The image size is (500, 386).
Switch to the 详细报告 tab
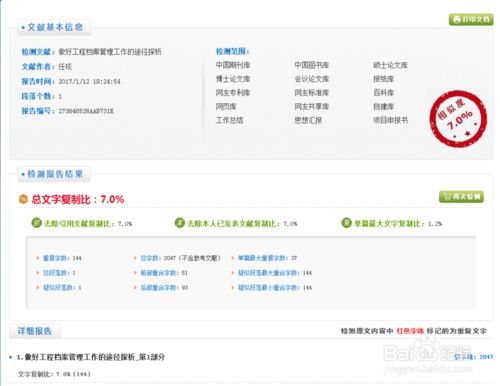point(35,331)
